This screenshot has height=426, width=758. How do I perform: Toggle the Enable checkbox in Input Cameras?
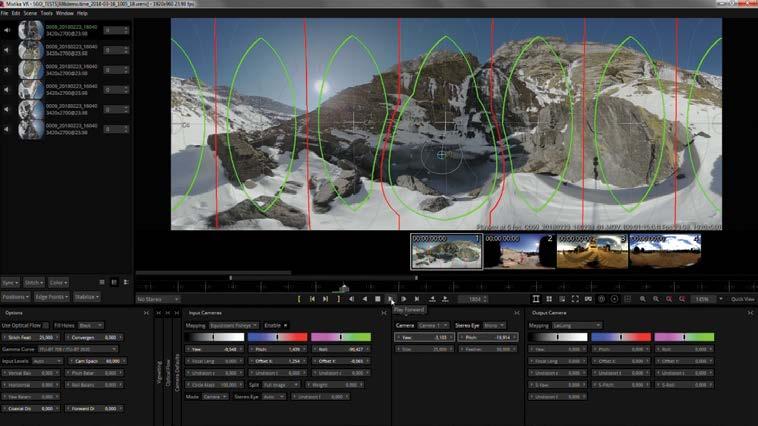(x=285, y=325)
